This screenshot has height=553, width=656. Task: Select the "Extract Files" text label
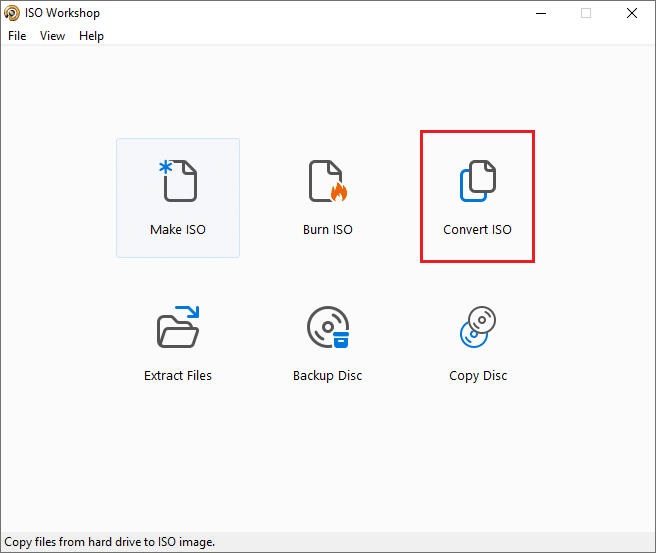point(178,376)
